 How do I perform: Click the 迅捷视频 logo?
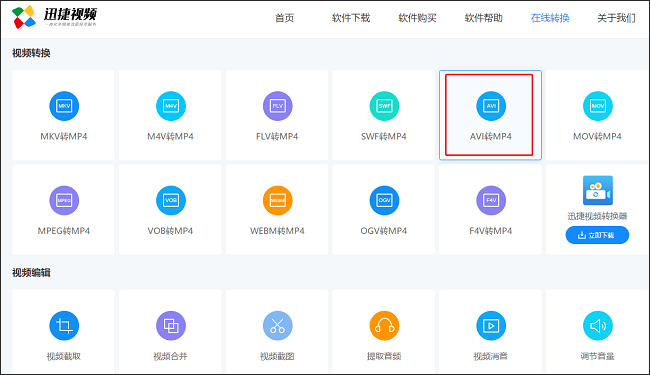(x=54, y=17)
